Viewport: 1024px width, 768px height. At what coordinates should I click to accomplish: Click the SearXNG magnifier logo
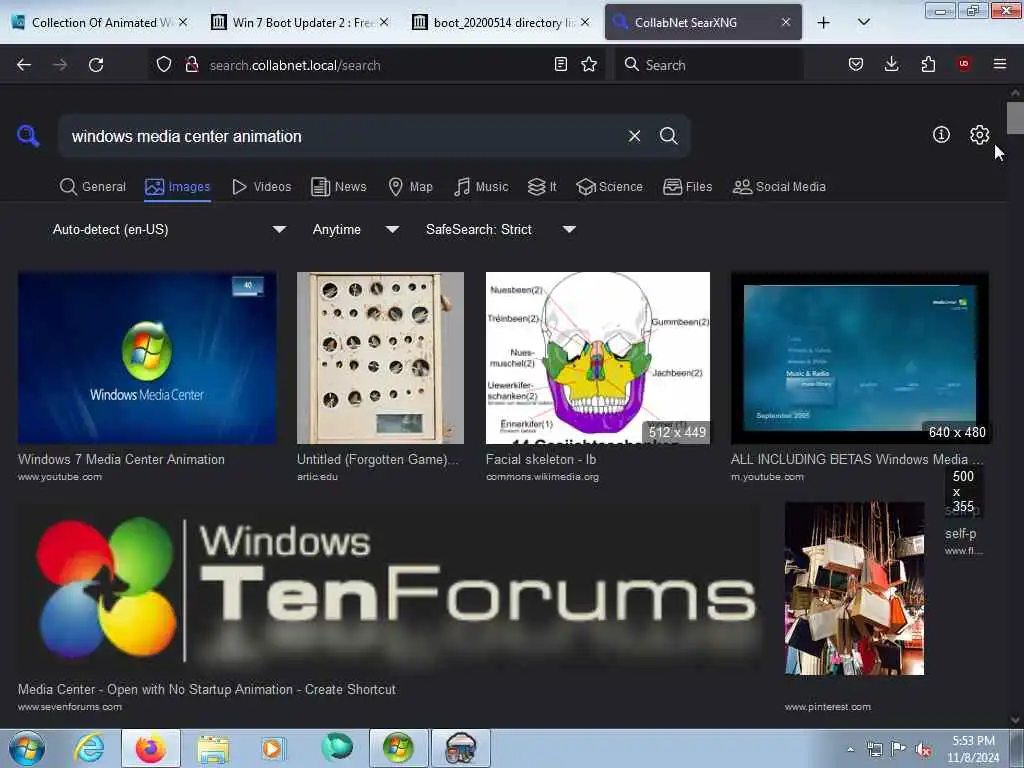[x=28, y=136]
